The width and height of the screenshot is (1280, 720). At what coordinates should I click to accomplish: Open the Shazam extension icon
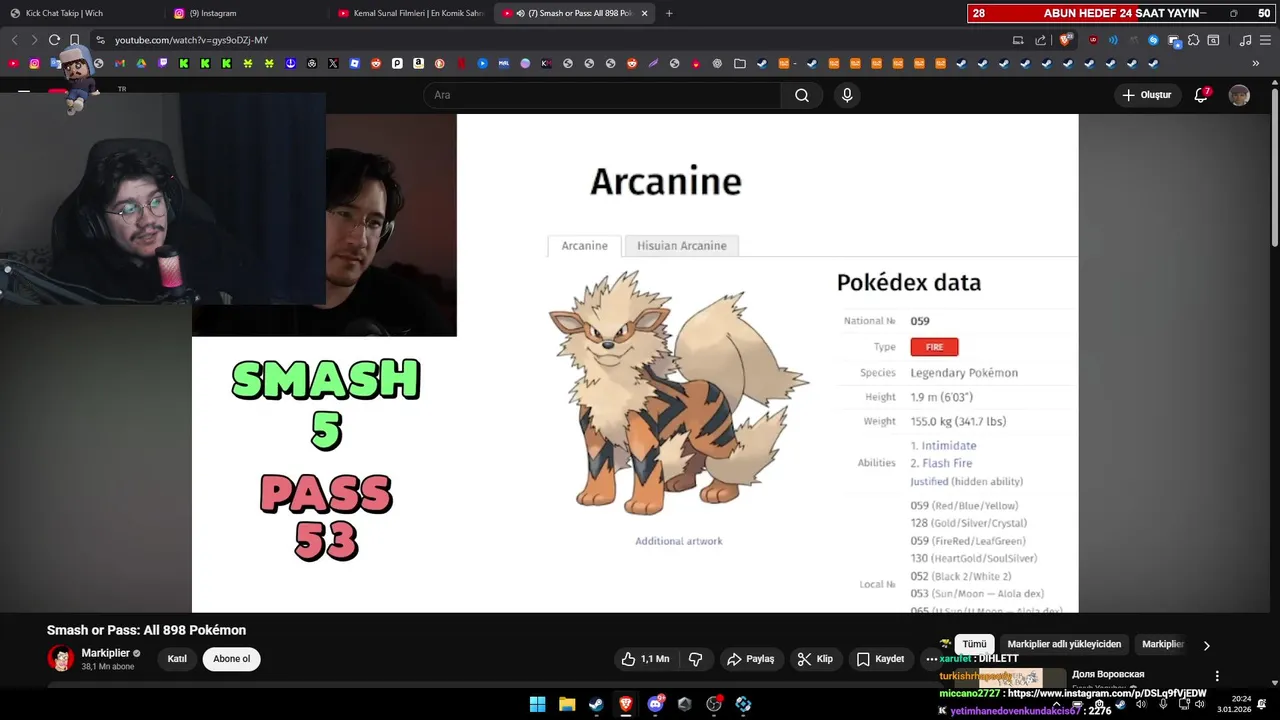(1153, 40)
